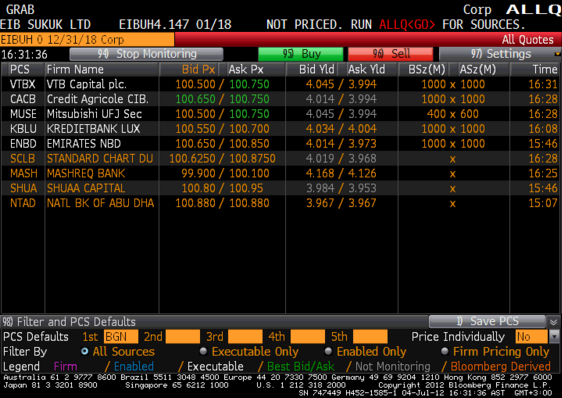This screenshot has height=398, width=562.
Task: Select the SHUAA CAPITAL firm name
Action: (x=86, y=188)
